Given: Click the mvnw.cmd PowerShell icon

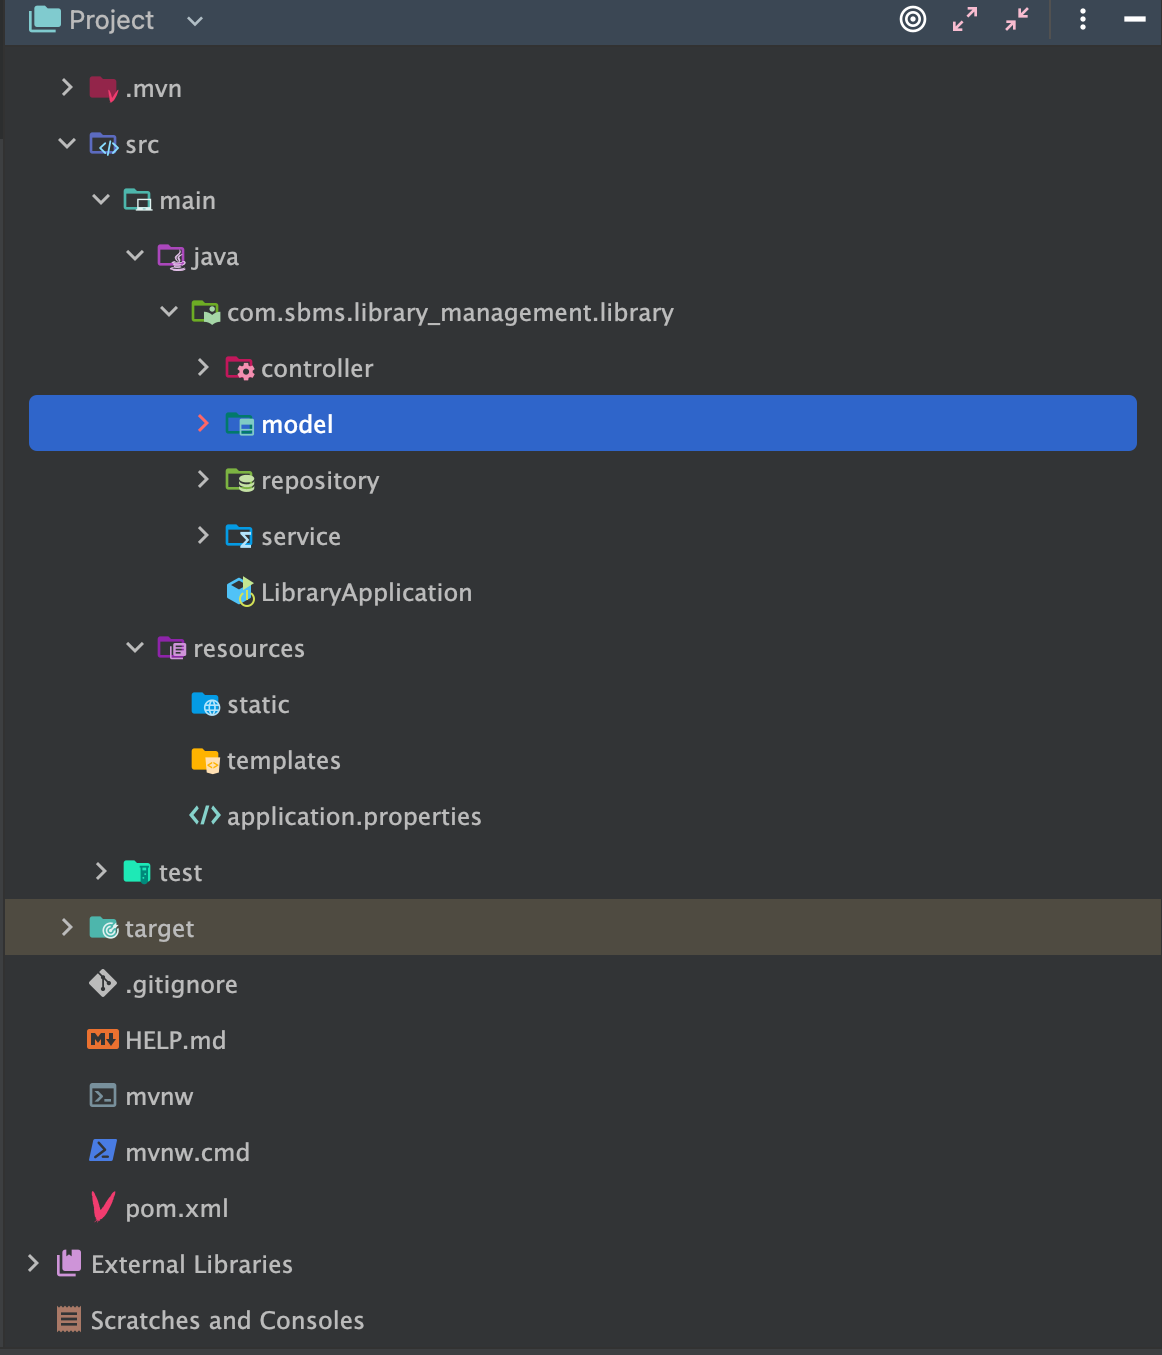Looking at the screenshot, I should (x=103, y=1151).
